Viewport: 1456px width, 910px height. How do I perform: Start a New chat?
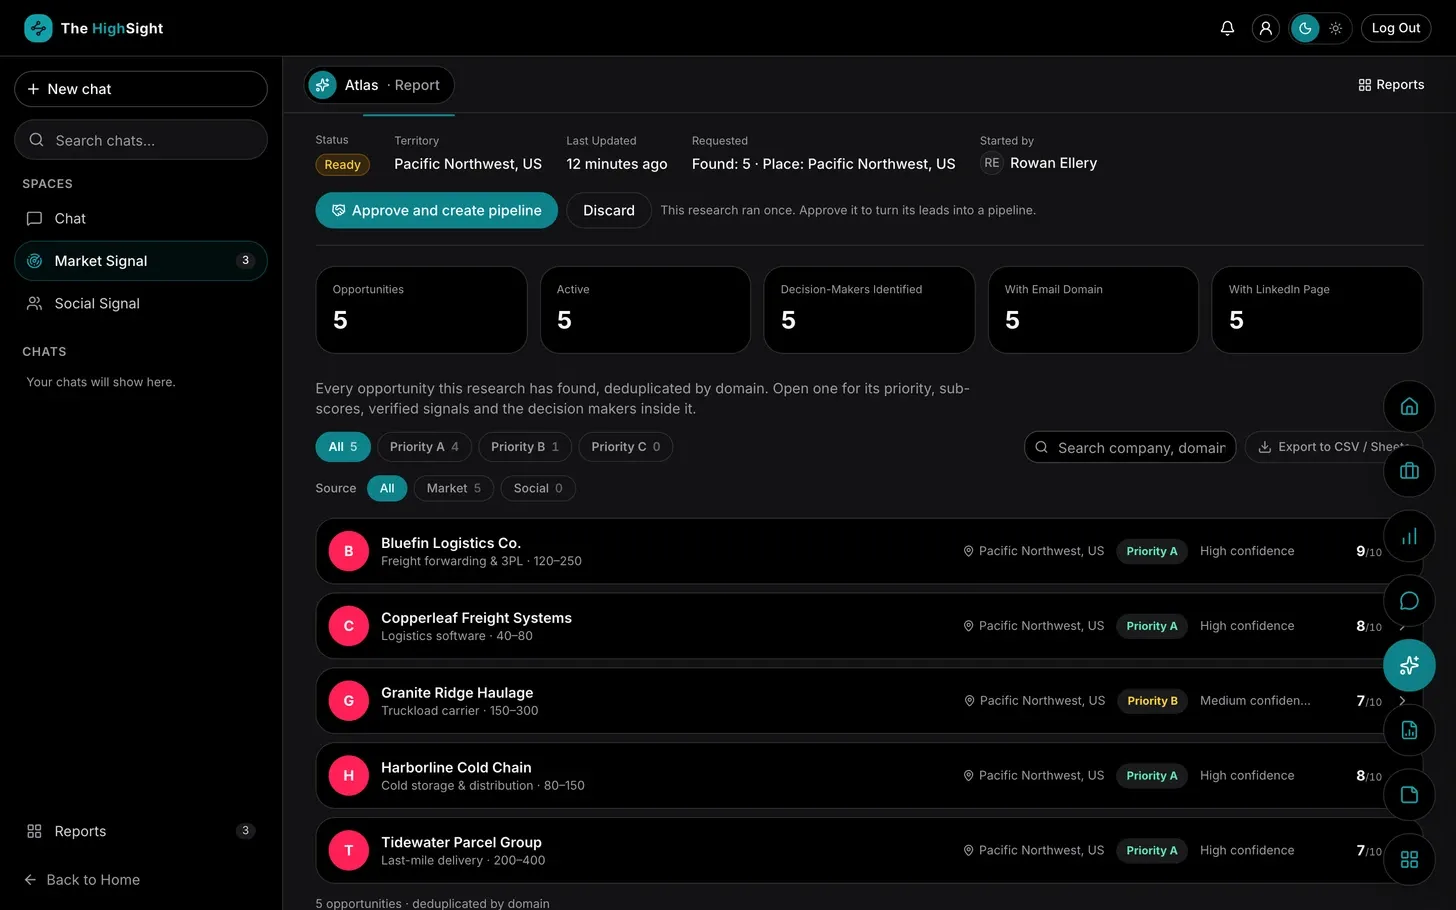(141, 89)
